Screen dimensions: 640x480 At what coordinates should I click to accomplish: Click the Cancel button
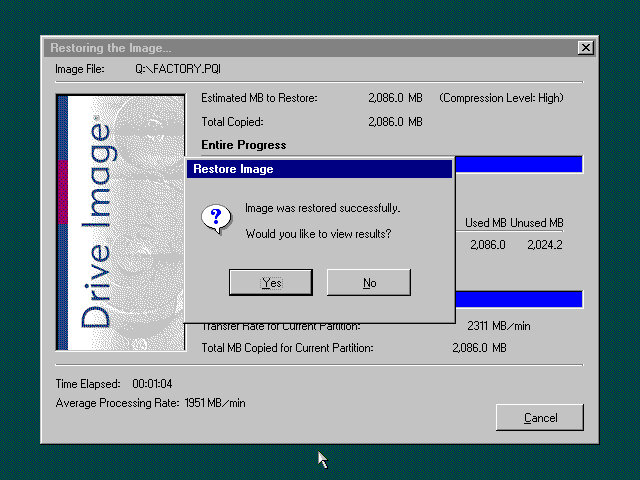(539, 418)
